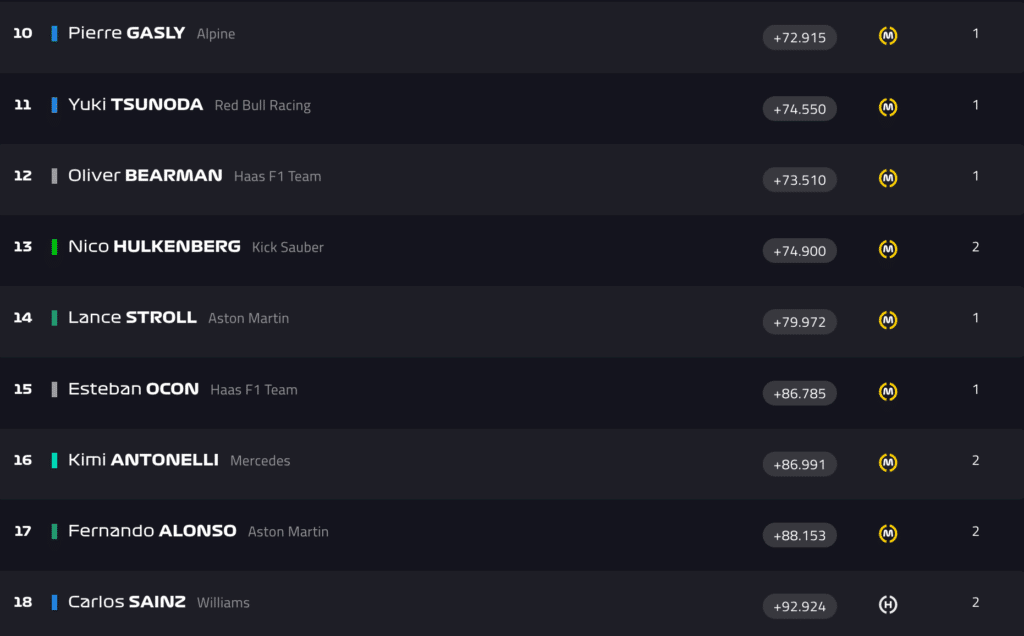Click Alonso's yellow tyre compound icon

[888, 534]
